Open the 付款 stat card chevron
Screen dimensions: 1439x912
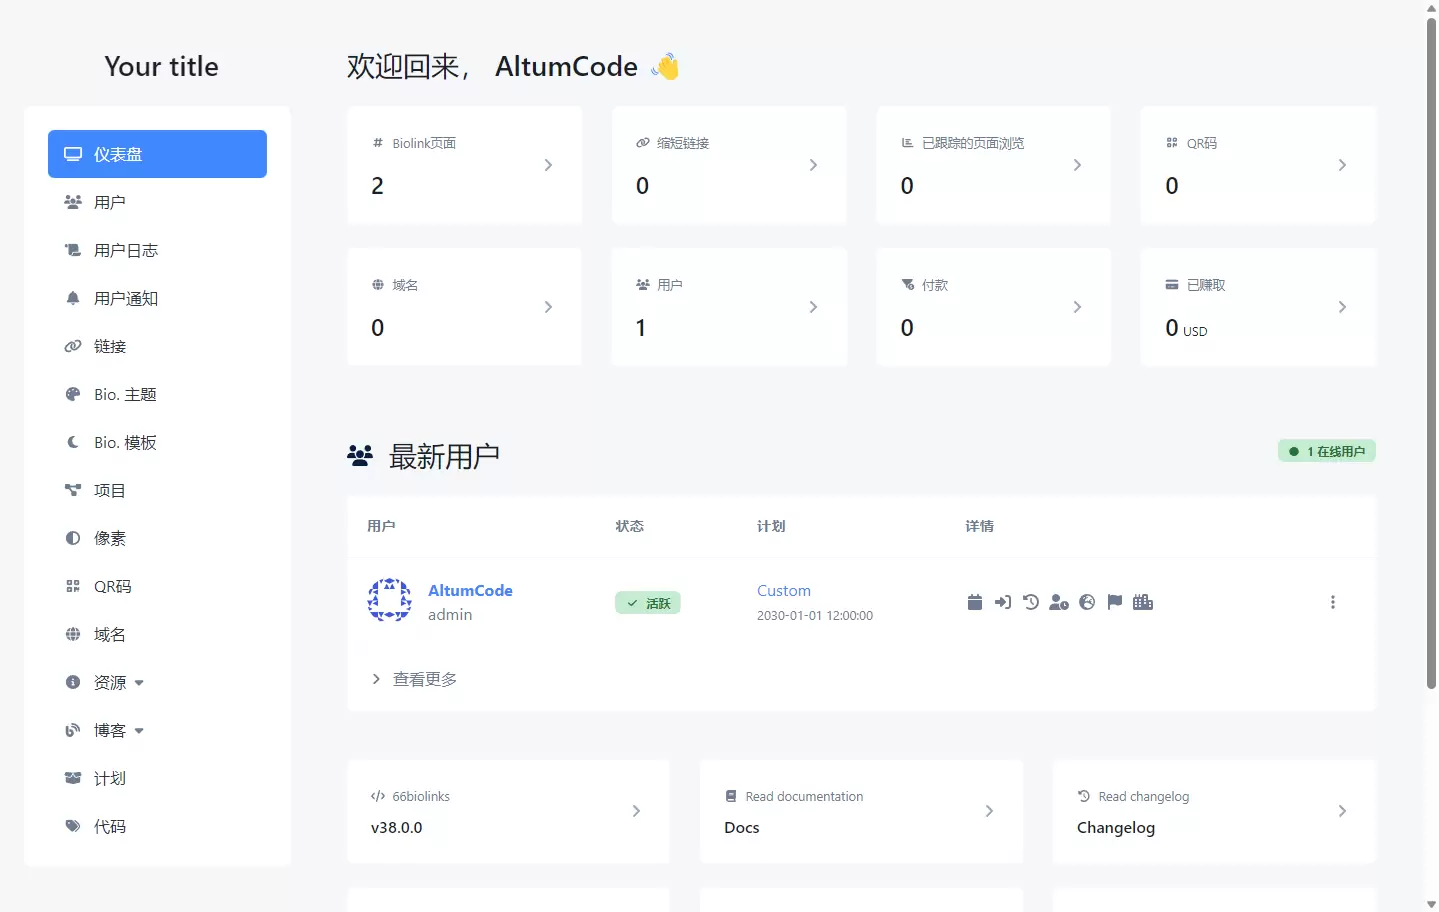(x=1077, y=307)
